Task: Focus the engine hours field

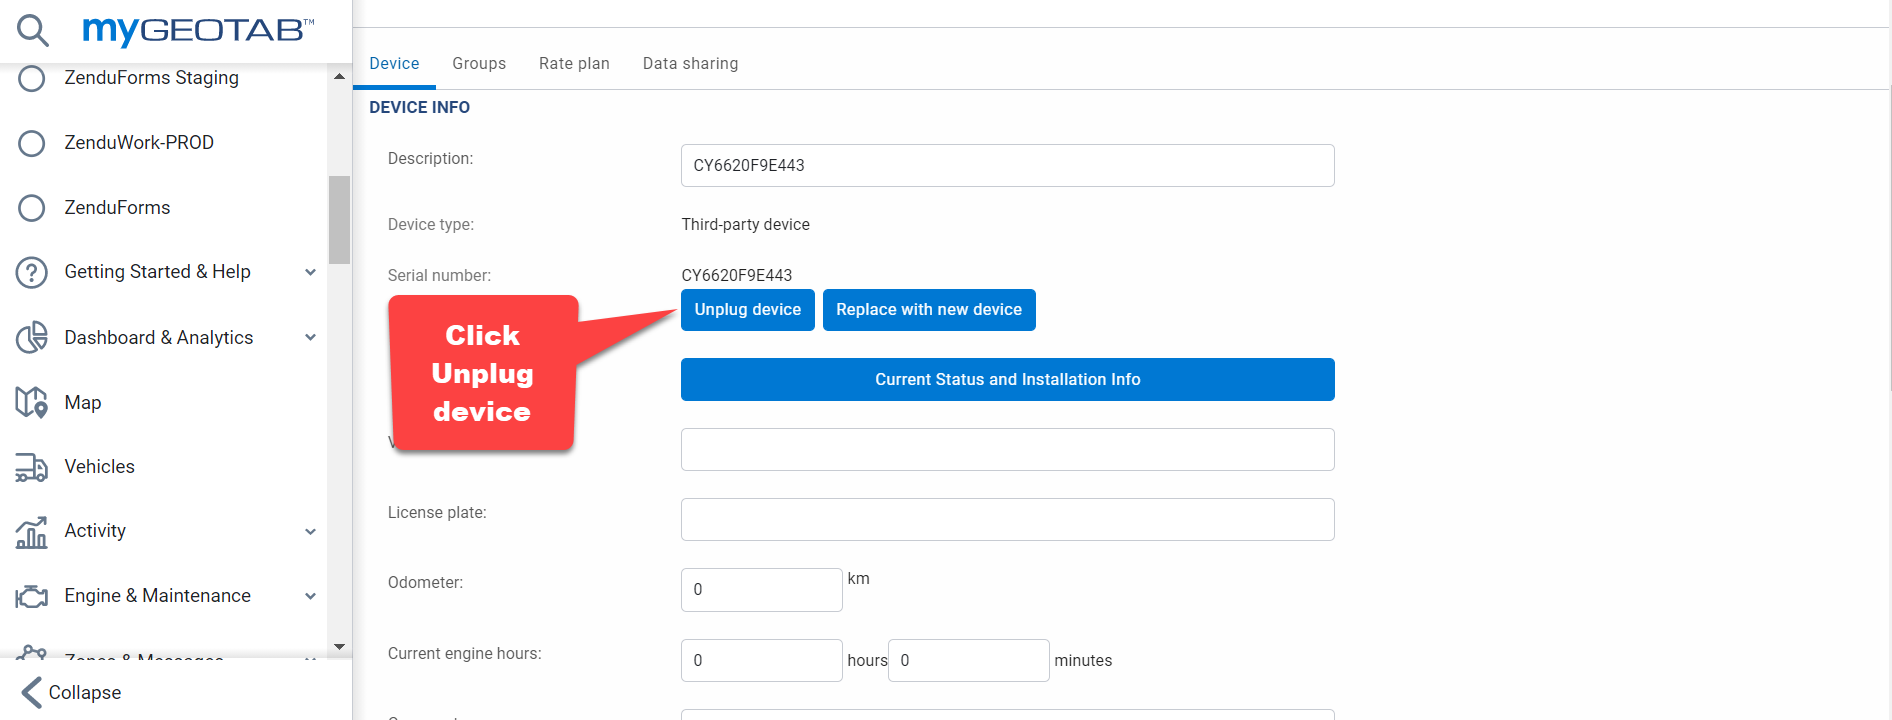Action: [x=762, y=661]
